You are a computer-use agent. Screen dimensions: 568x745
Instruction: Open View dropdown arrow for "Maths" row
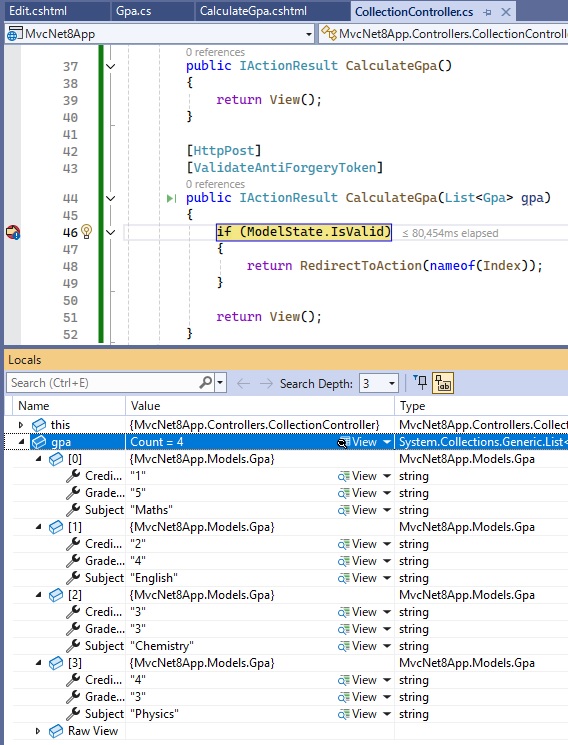pyautogui.click(x=387, y=510)
